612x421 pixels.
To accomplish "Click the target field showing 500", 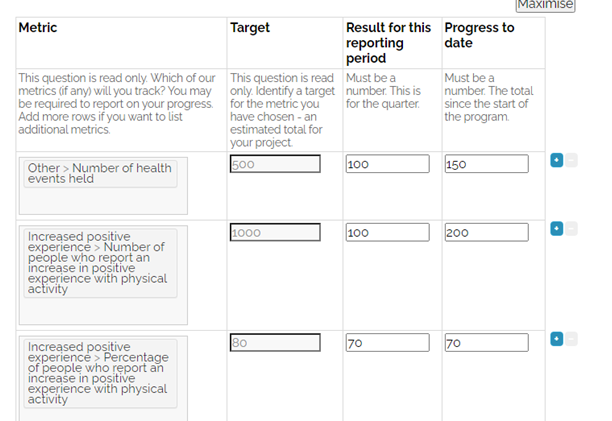I will 275,164.
